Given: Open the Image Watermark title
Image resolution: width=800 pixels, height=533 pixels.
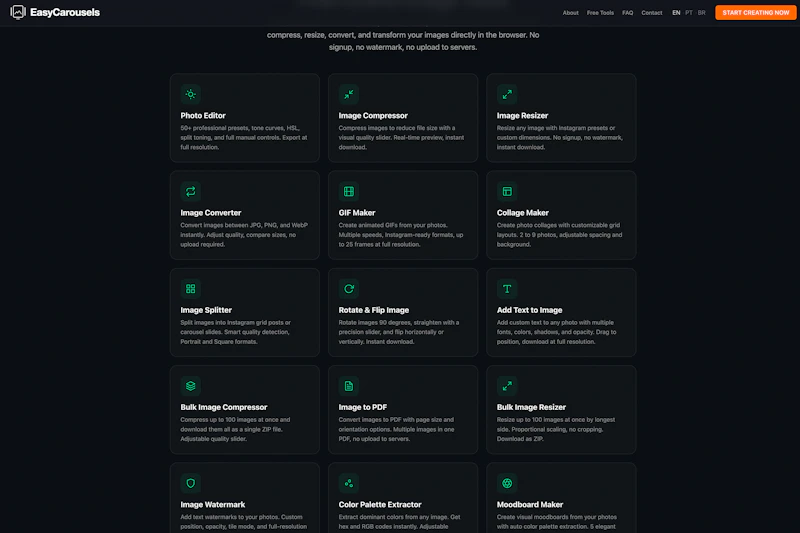Looking at the screenshot, I should (212, 504).
